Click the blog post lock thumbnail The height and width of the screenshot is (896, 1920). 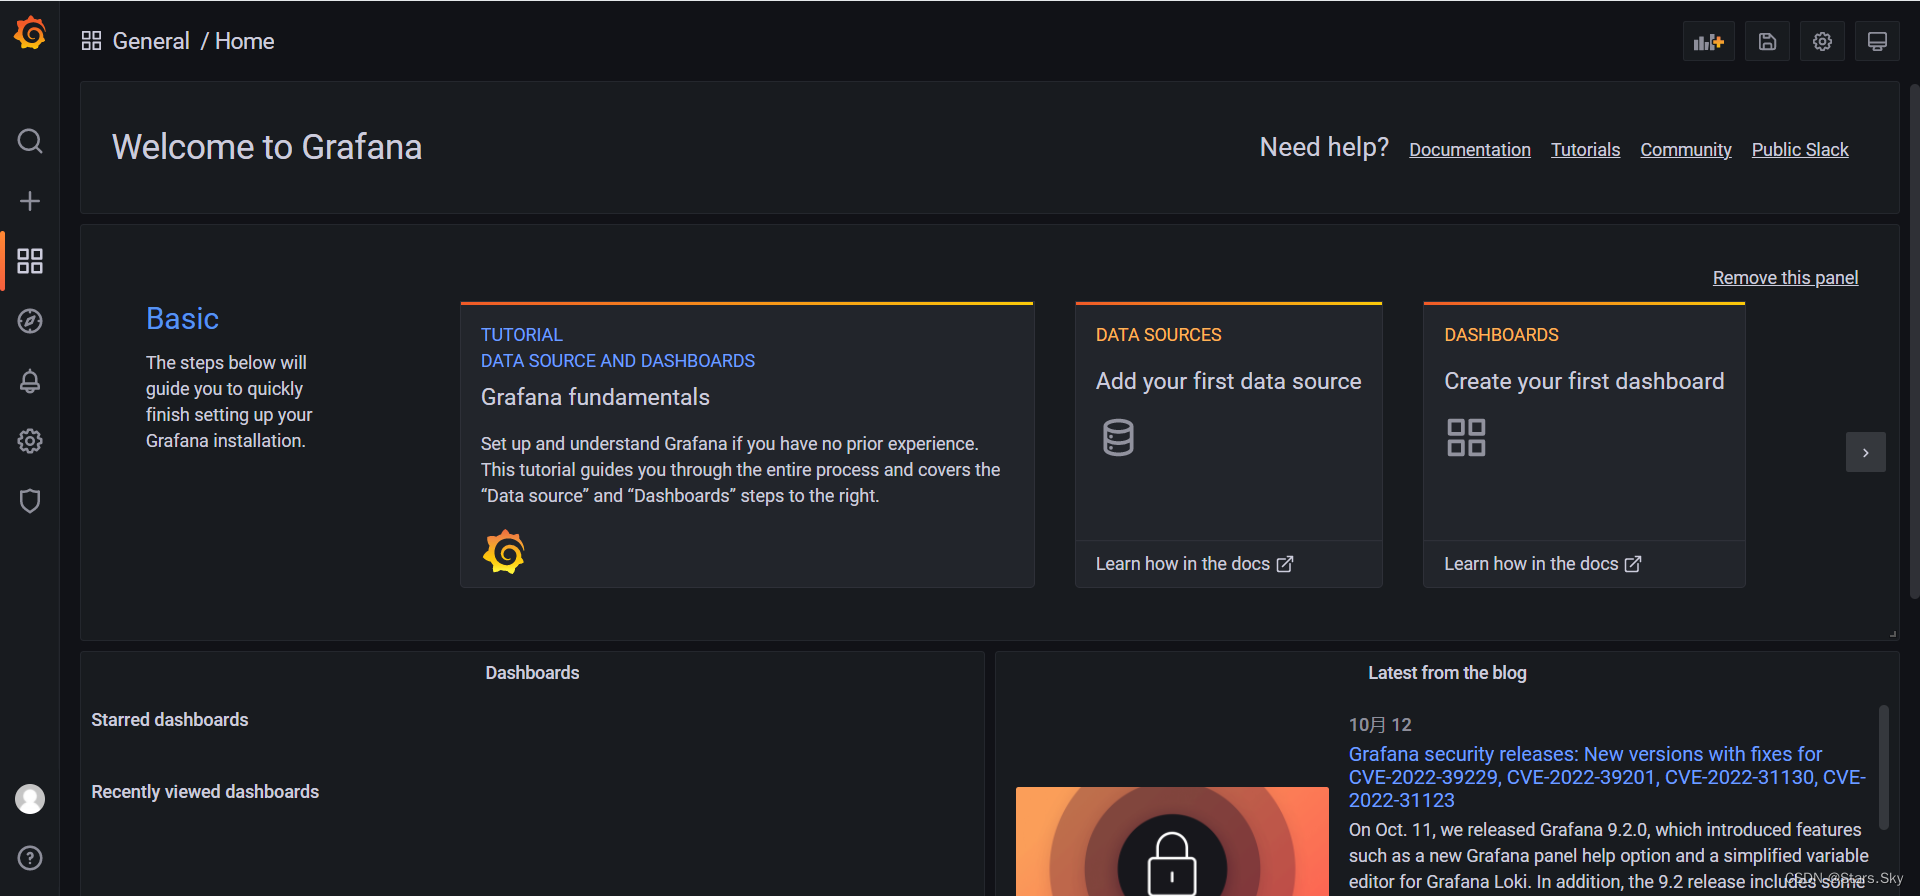tap(1172, 841)
